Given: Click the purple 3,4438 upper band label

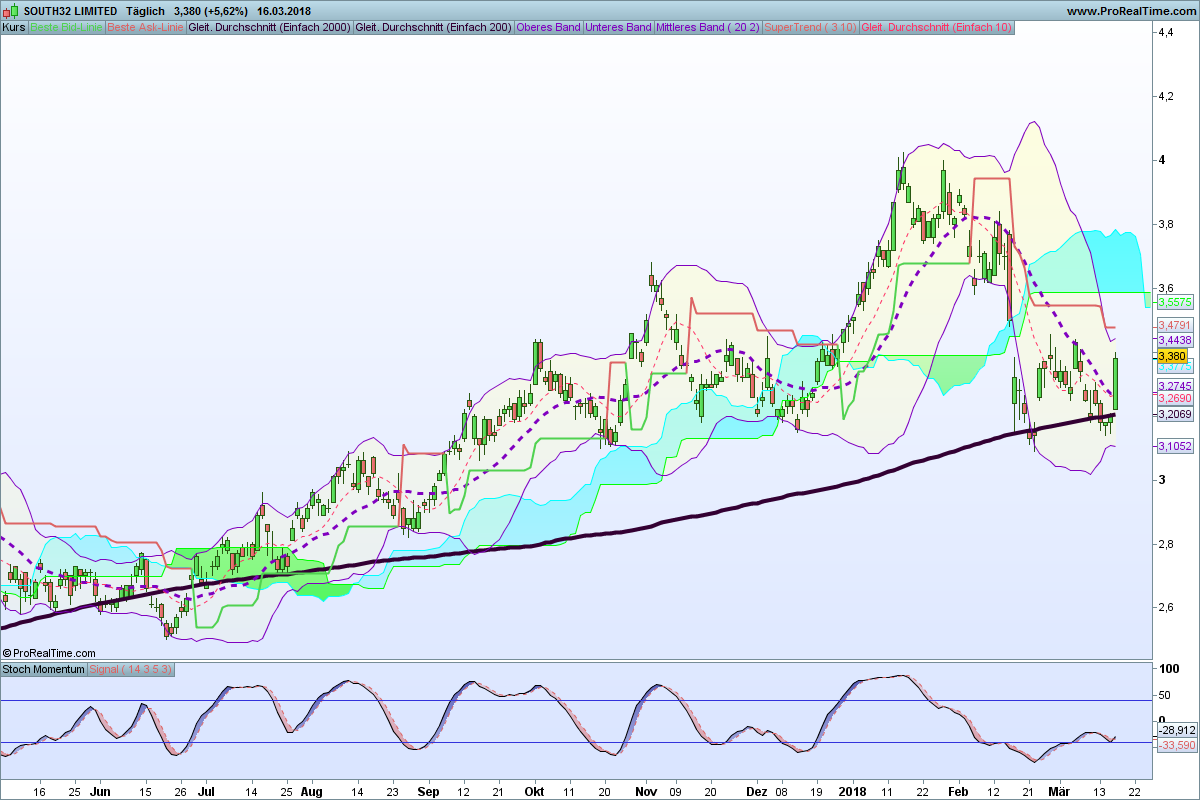Looking at the screenshot, I should [1174, 340].
